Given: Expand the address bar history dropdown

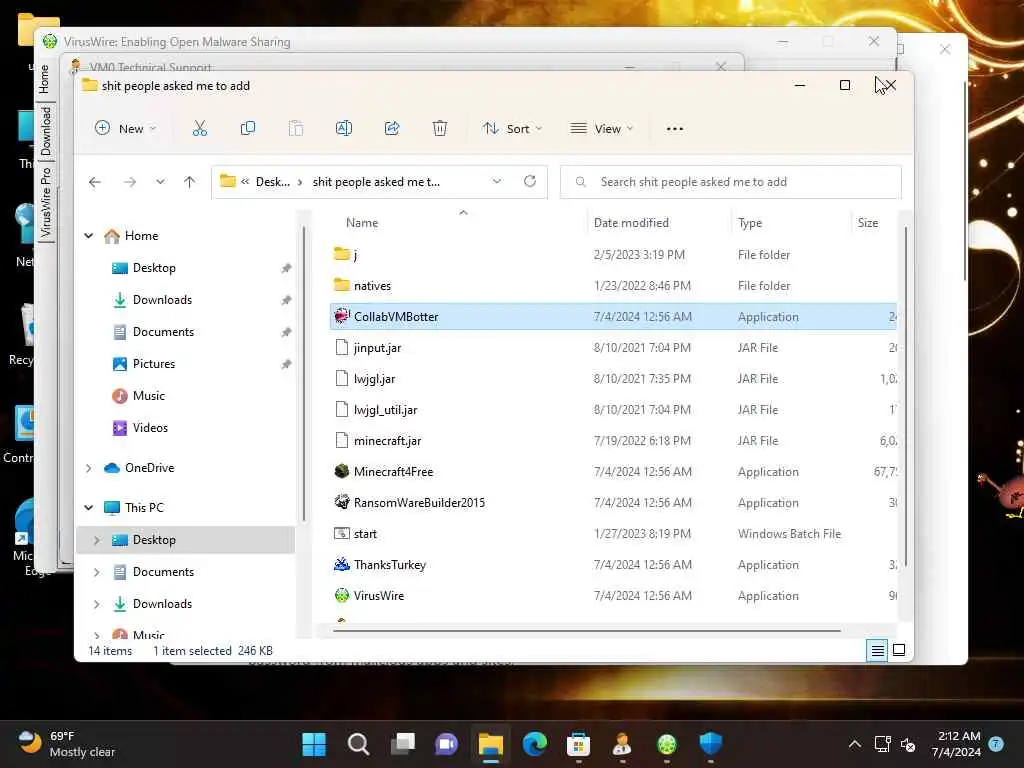Looking at the screenshot, I should pyautogui.click(x=497, y=182).
